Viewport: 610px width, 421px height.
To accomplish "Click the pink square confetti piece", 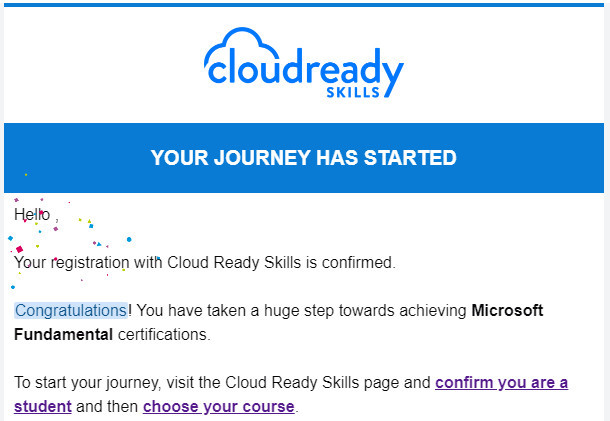I will tap(19, 249).
